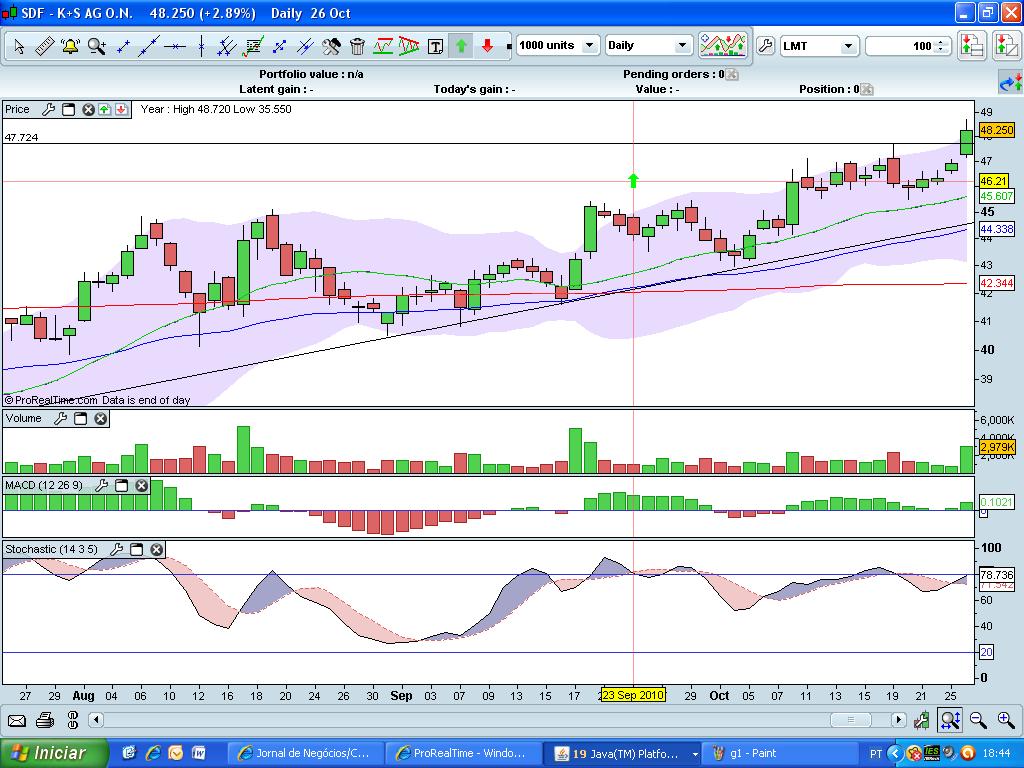Select the dotted arrow line tool
The width and height of the screenshot is (1024, 768).
click(x=280, y=46)
